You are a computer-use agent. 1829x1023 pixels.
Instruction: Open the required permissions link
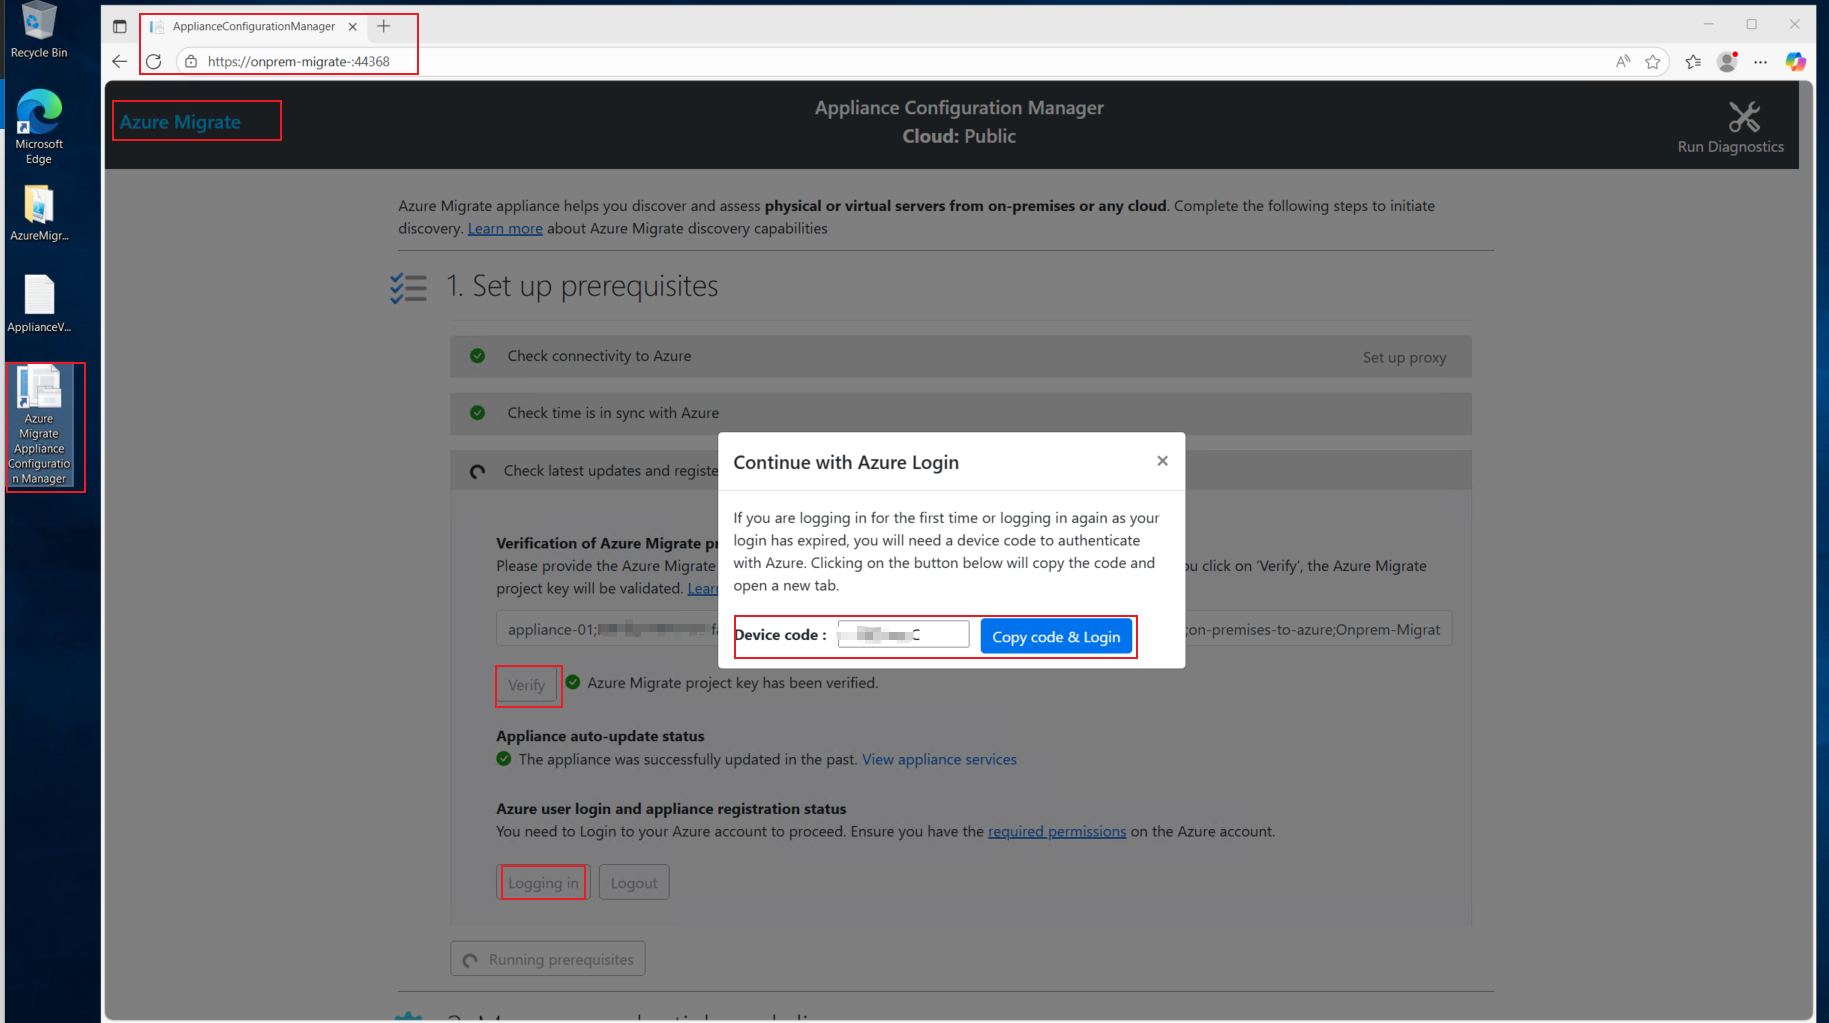(x=1056, y=832)
